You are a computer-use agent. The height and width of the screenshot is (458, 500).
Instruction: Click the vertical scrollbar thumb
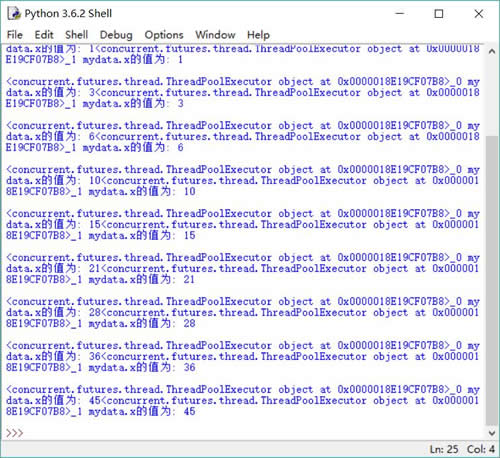tap(492, 280)
